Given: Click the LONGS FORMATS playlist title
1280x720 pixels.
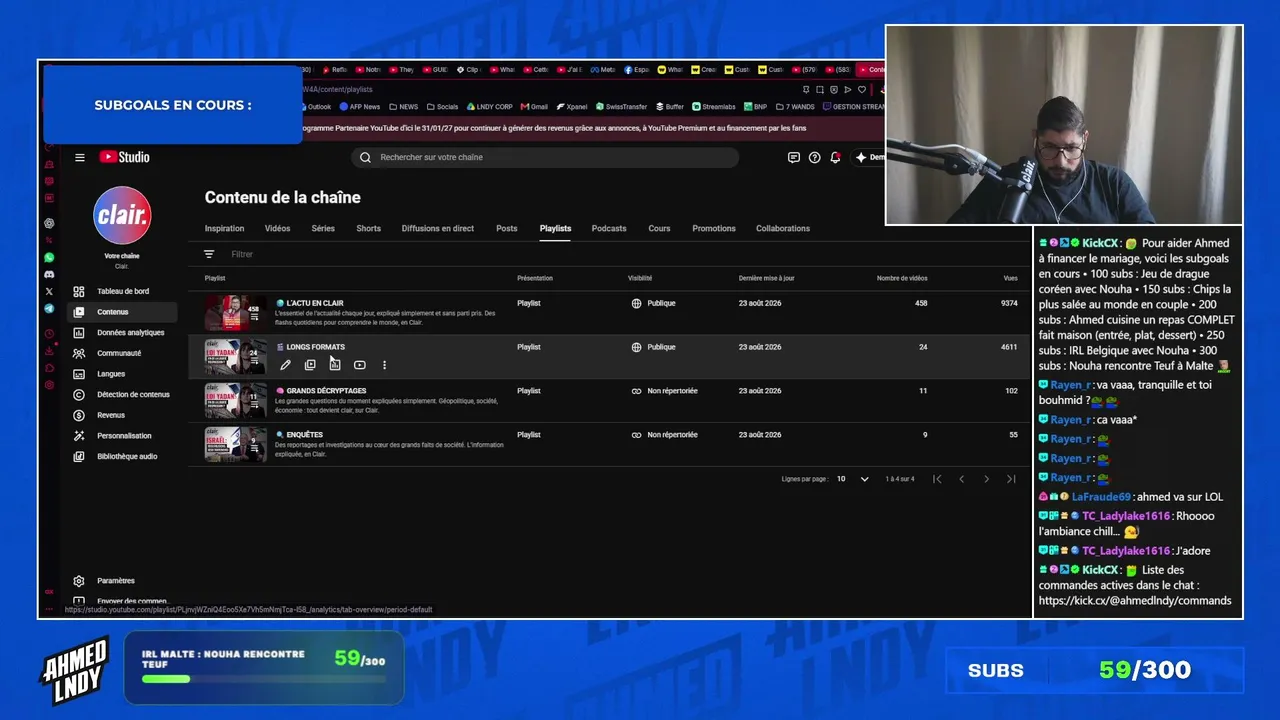Looking at the screenshot, I should point(315,347).
